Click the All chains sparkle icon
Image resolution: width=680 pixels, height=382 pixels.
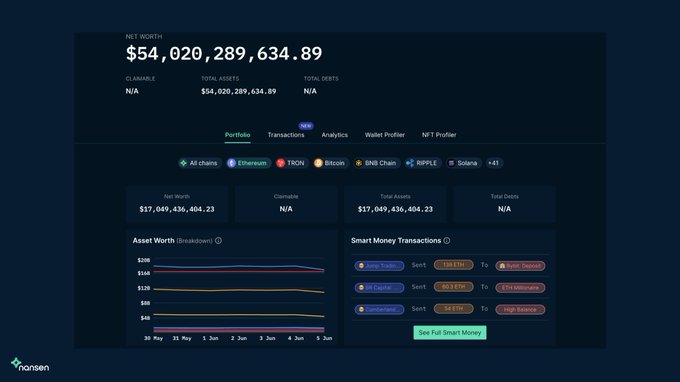(183, 163)
